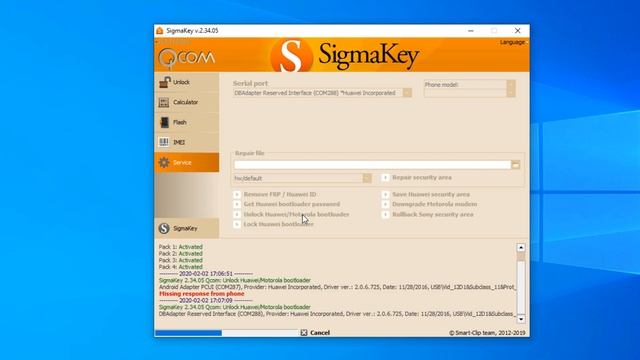The image size is (640, 360).
Task: Click the red "Missing response from phone" message
Action: (x=202, y=293)
